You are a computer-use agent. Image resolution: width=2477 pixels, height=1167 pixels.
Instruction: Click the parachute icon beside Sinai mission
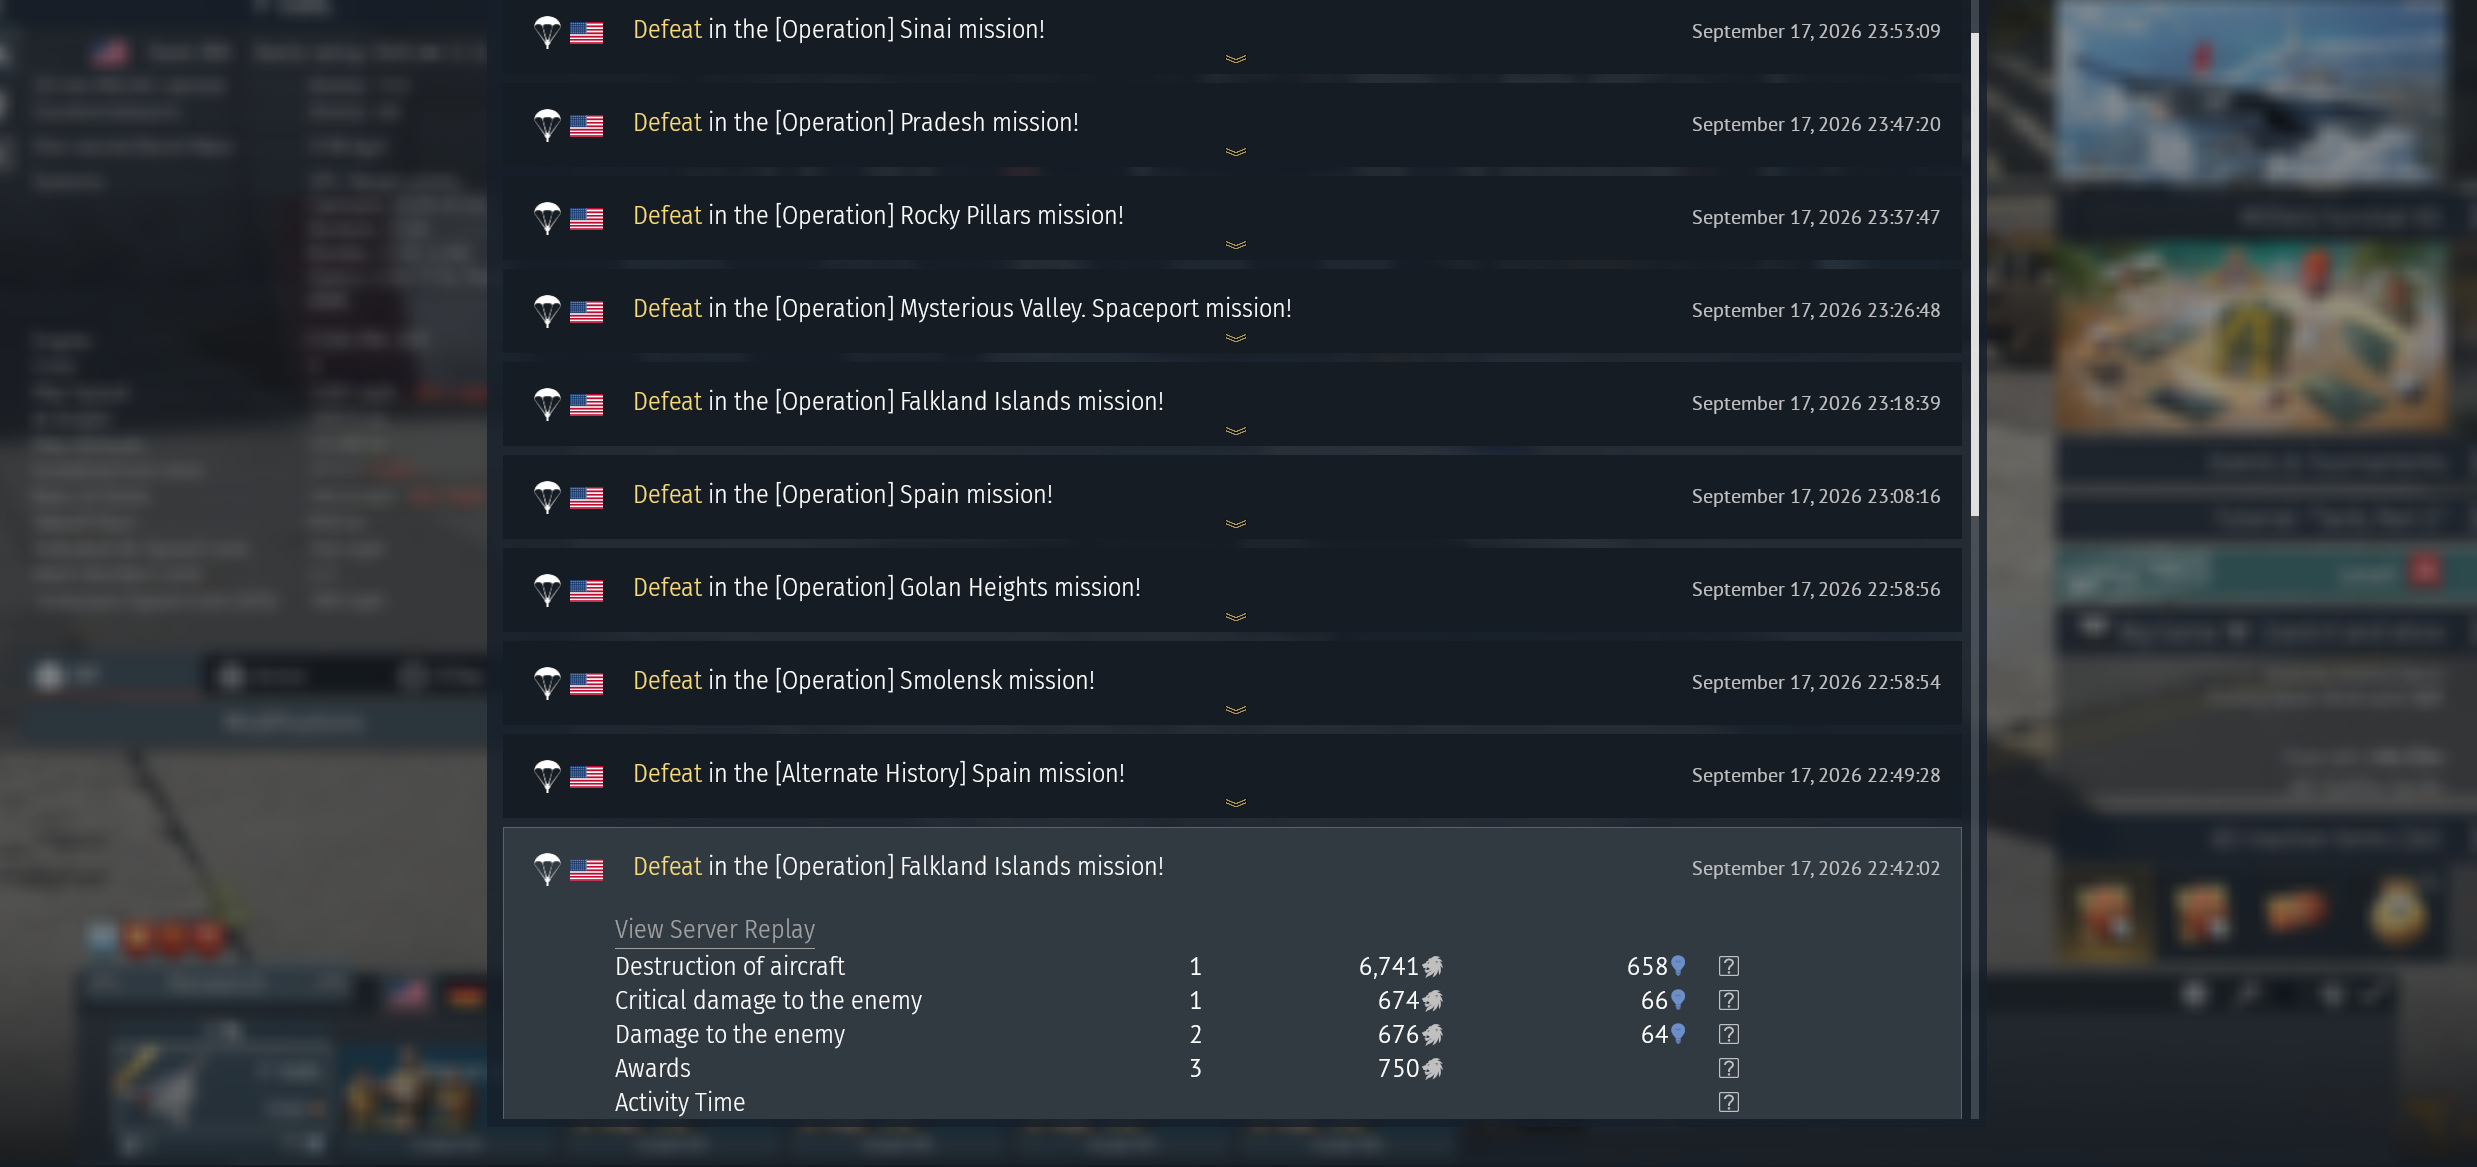[547, 32]
